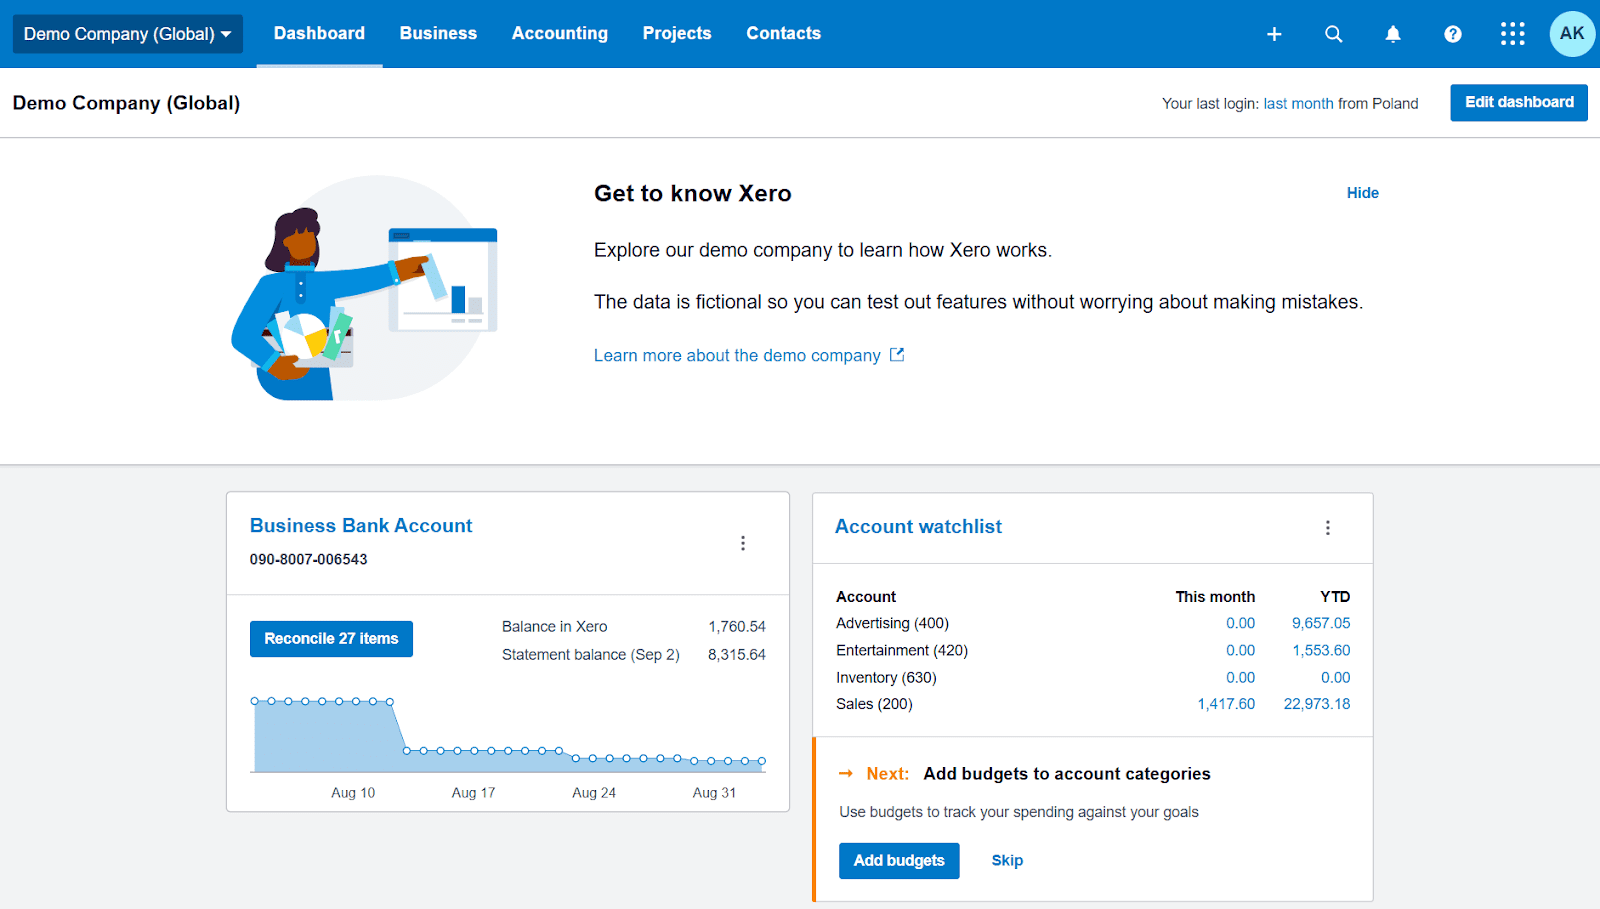Image resolution: width=1600 pixels, height=909 pixels.
Task: Open the Sales (200) YTD amount
Action: pos(1316,704)
